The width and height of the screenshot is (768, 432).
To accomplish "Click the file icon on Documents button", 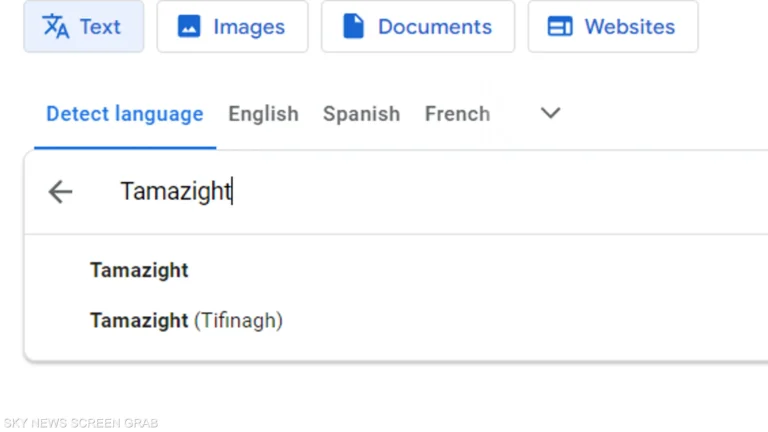I will (x=353, y=27).
